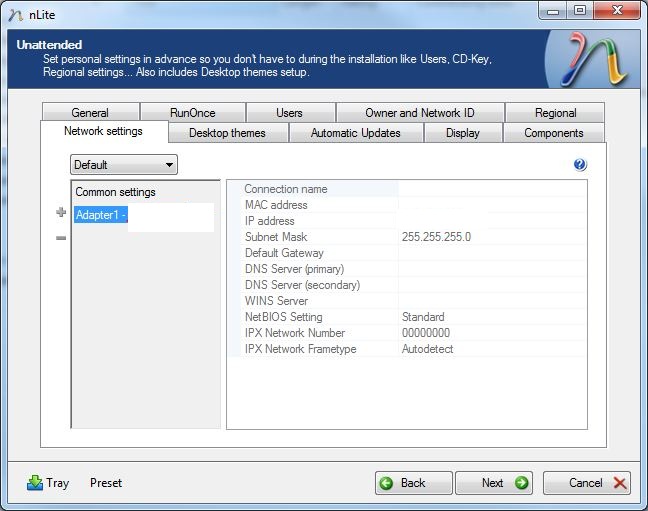Click the blue help question mark icon
This screenshot has height=511, width=648.
click(580, 165)
